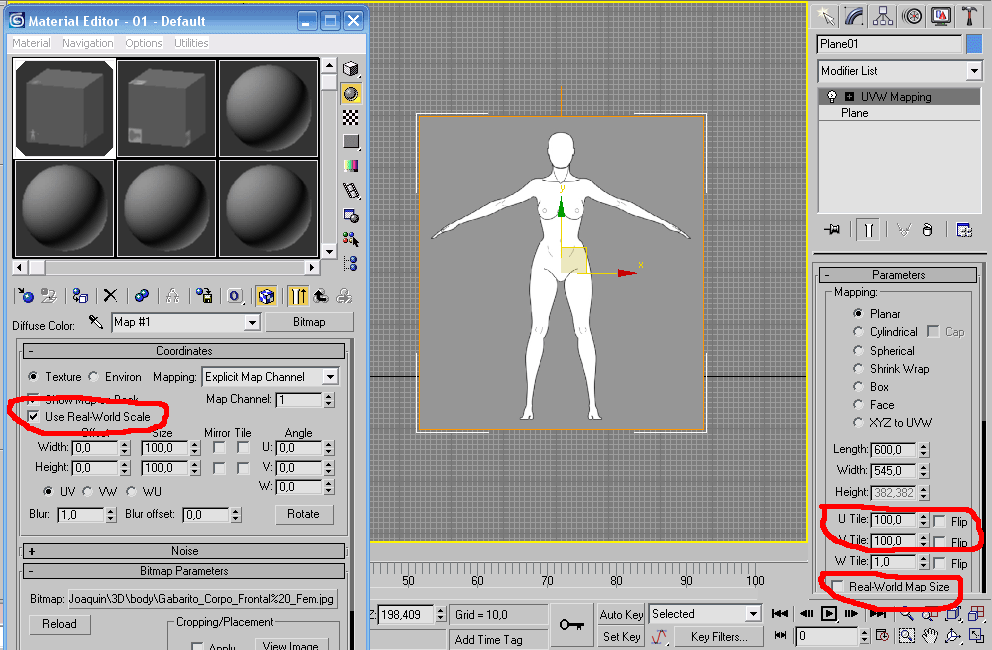Click the Go to Parent arrow icon
Screen dimensions: 992x650
point(320,296)
